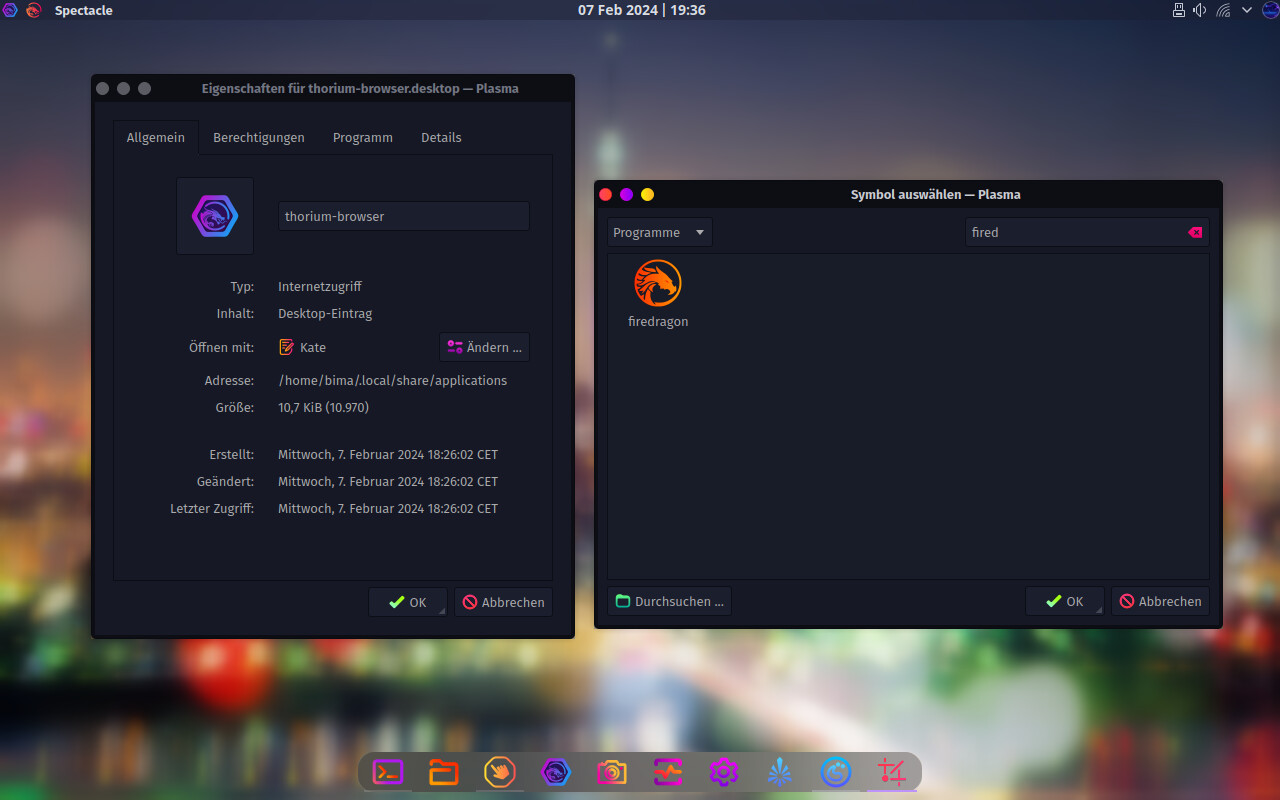Image resolution: width=1280 pixels, height=800 pixels.
Task: Click the 'Ändern ...' button
Action: coord(484,347)
